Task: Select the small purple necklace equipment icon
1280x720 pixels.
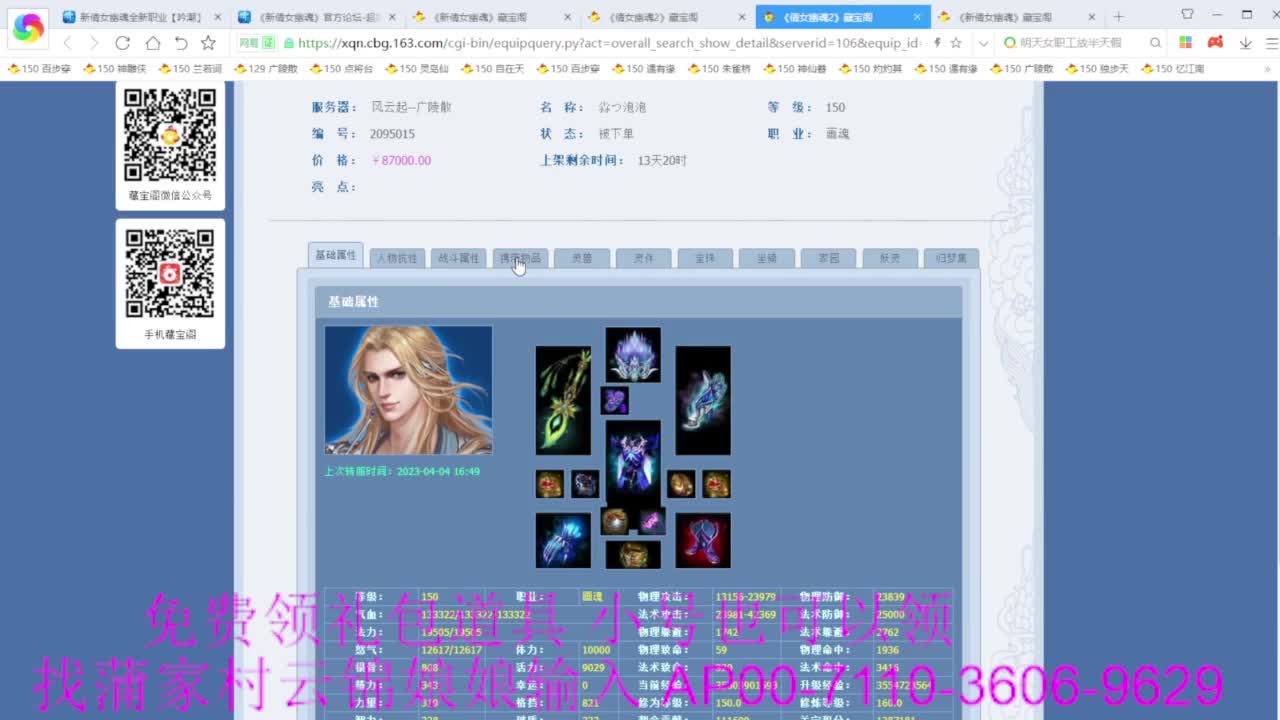Action: click(615, 400)
